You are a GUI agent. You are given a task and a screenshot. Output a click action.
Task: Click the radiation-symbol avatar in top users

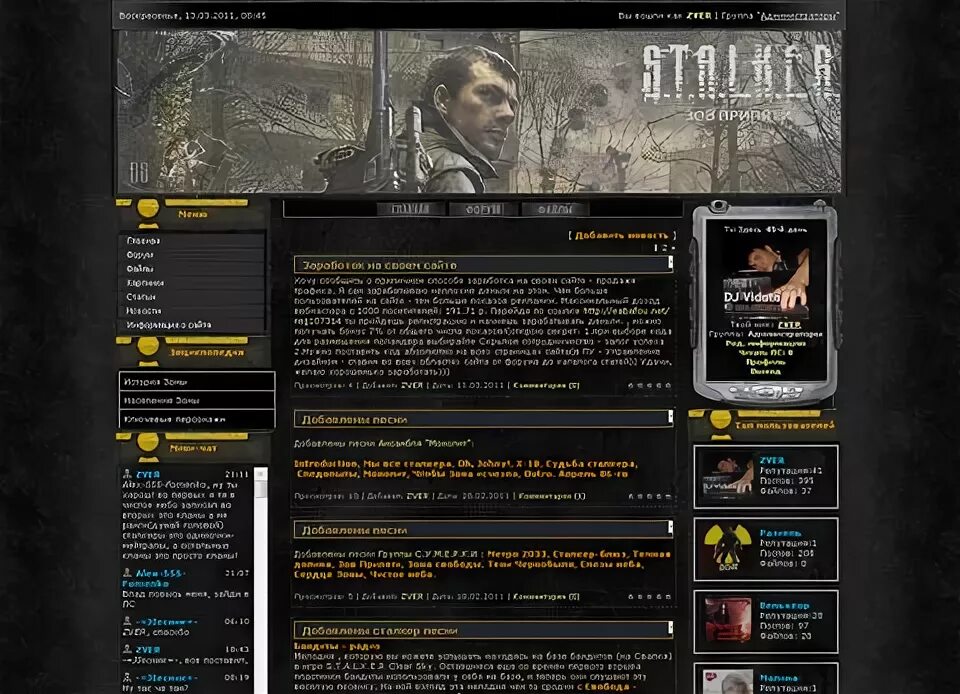click(727, 548)
